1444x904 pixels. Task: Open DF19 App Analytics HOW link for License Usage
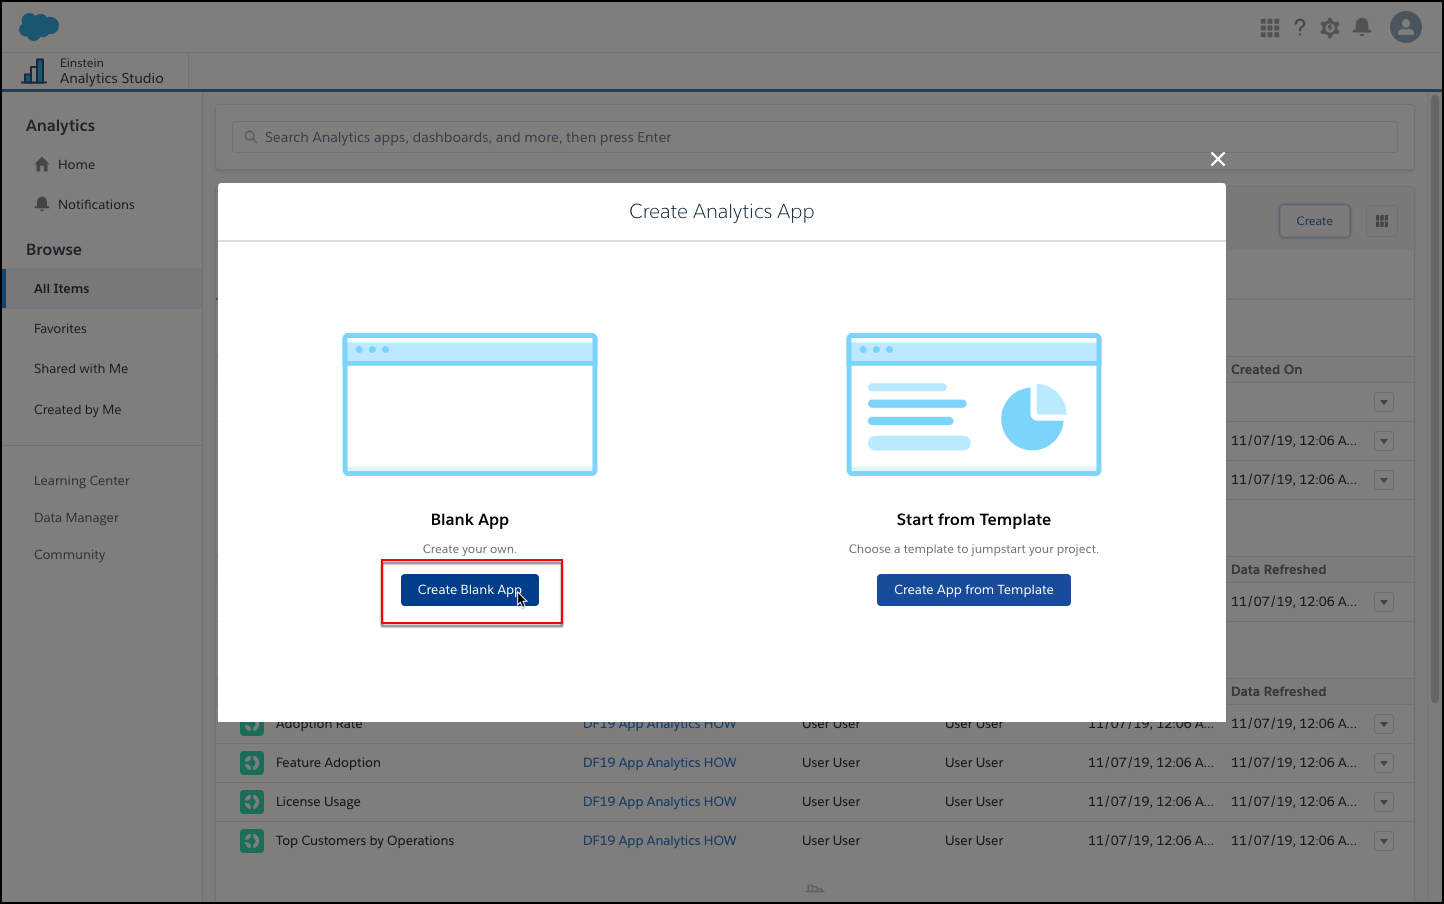(659, 801)
